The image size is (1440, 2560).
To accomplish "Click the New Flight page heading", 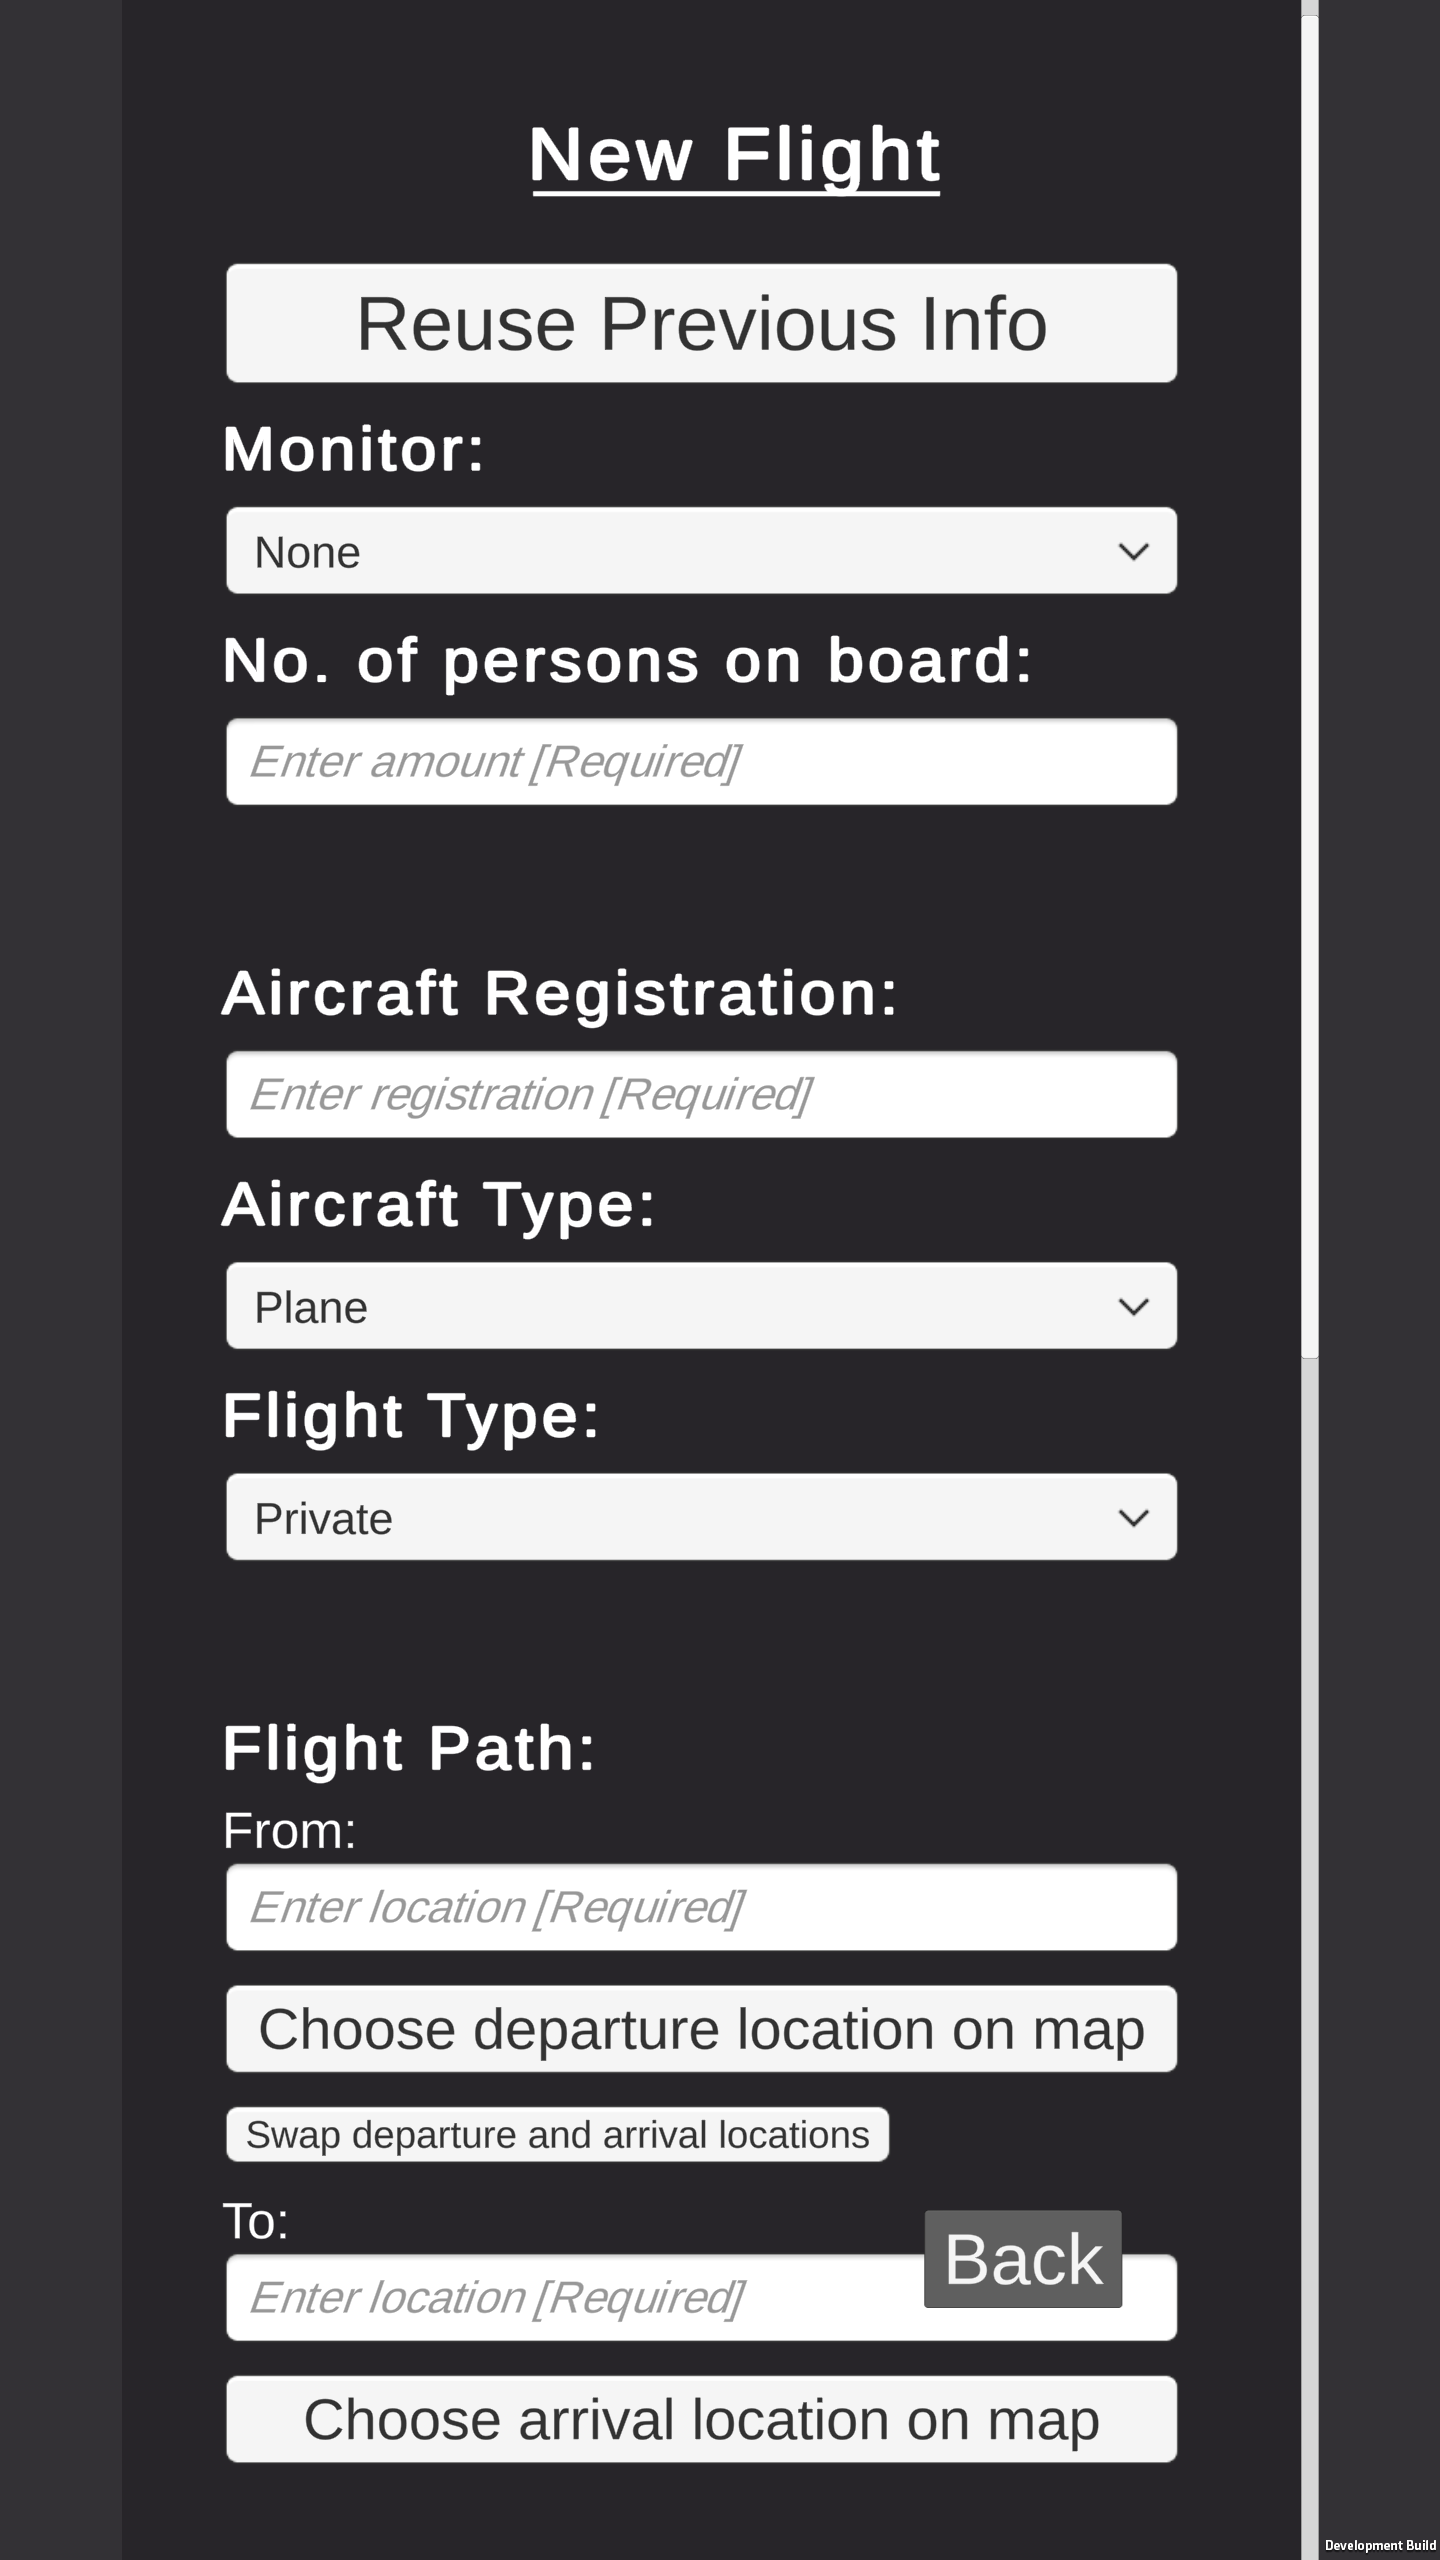I will [x=734, y=155].
